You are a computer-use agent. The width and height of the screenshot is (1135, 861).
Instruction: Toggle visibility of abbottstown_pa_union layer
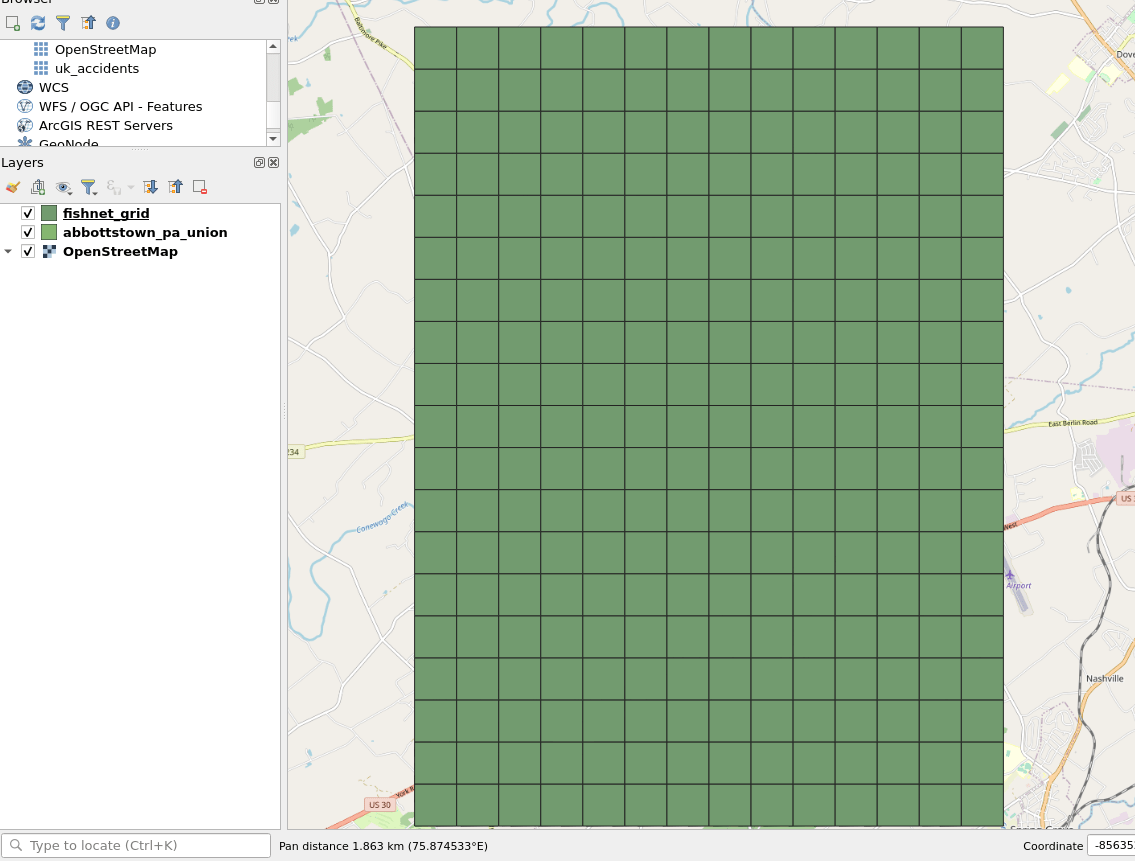(27, 232)
